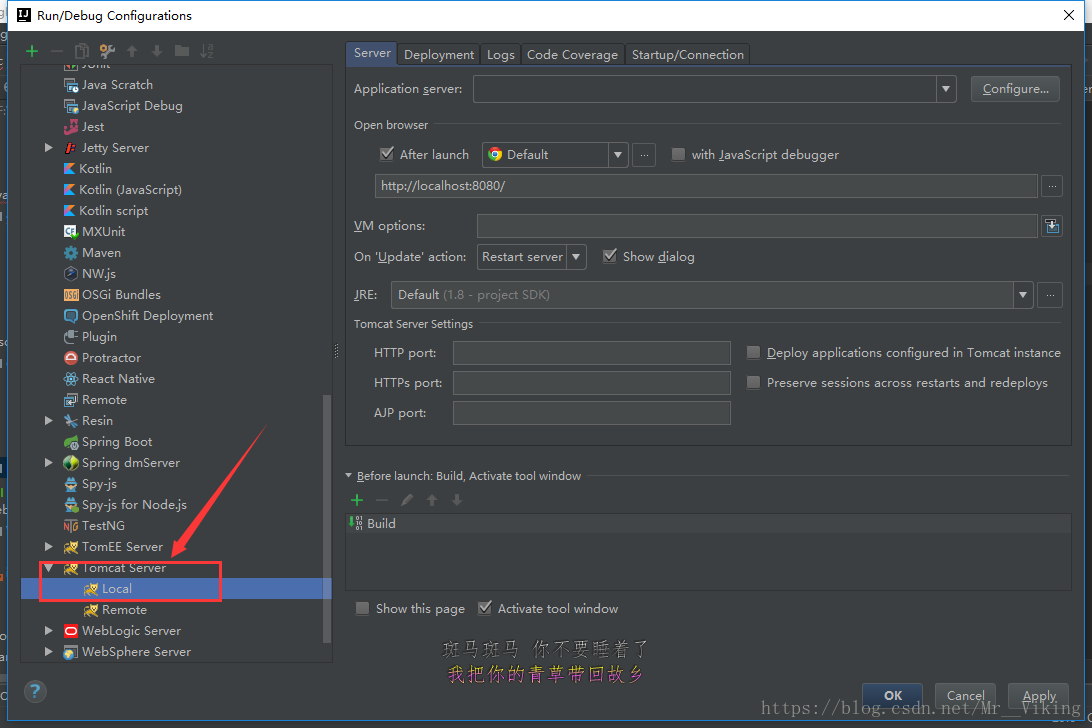Click the localhost URL input field
The height and width of the screenshot is (728, 1092).
coord(706,186)
